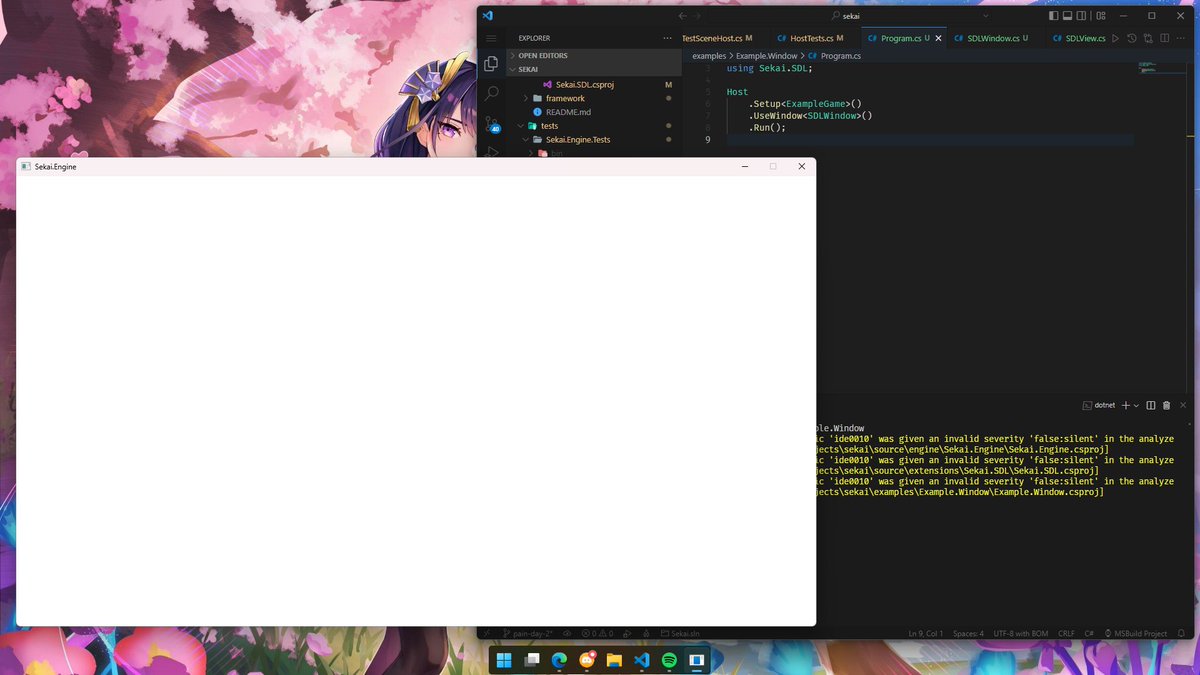The height and width of the screenshot is (675, 1200).
Task: Open the Search view in activity bar
Action: coord(491,93)
